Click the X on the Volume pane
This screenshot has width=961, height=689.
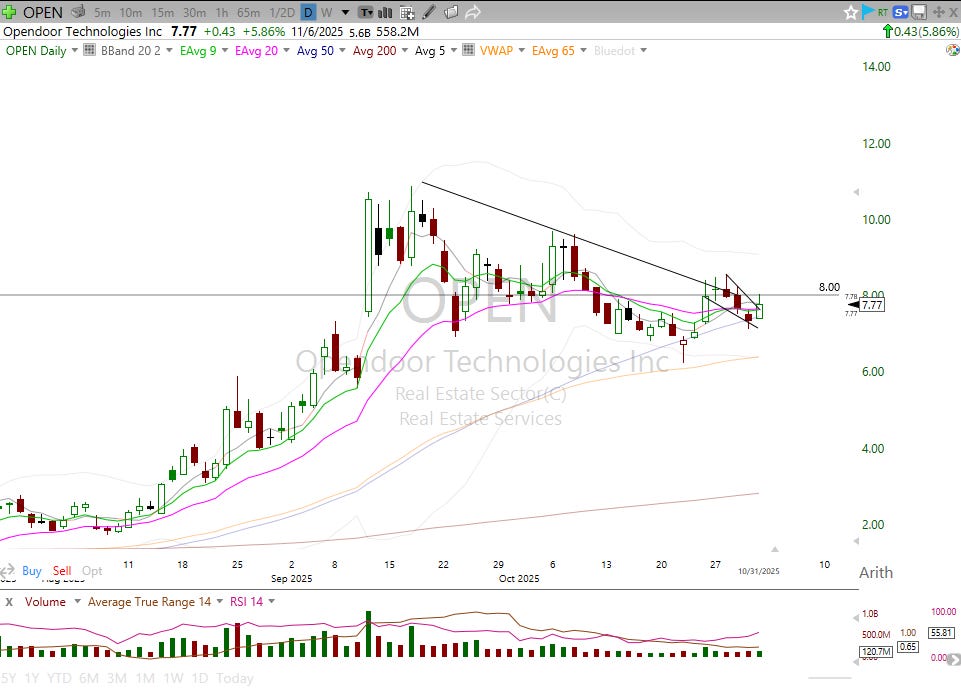pos(9,602)
